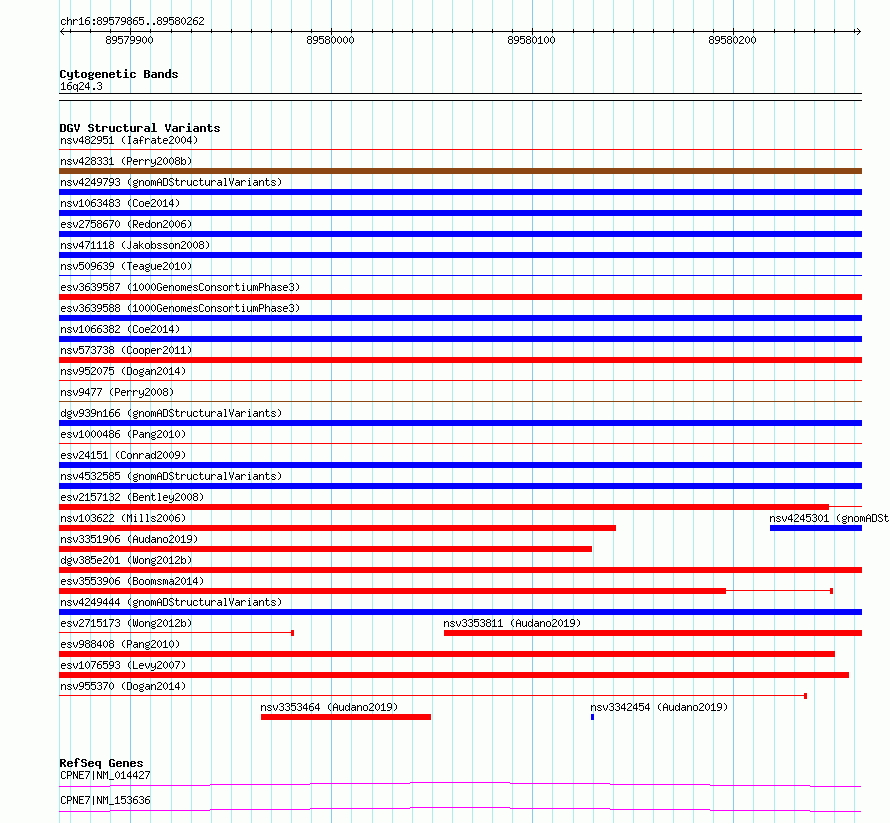Open the esv3639587 1000GenomesConsortiumPhase3 label
The width and height of the screenshot is (890, 823).
(x=180, y=287)
